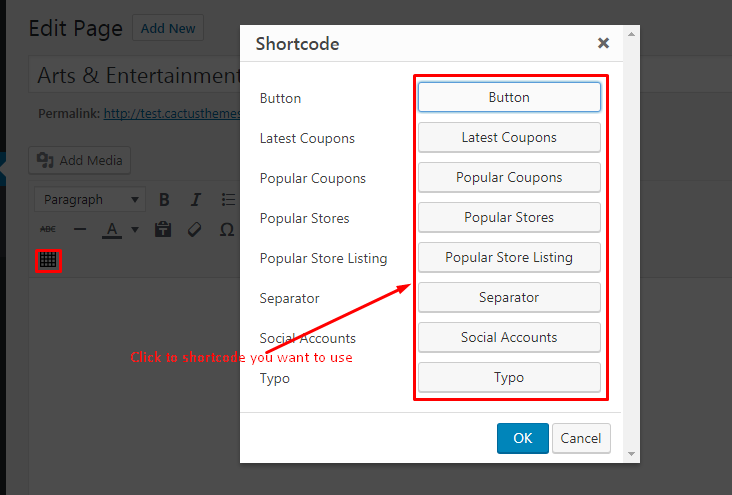Open the special character Omega icon

[x=227, y=230]
